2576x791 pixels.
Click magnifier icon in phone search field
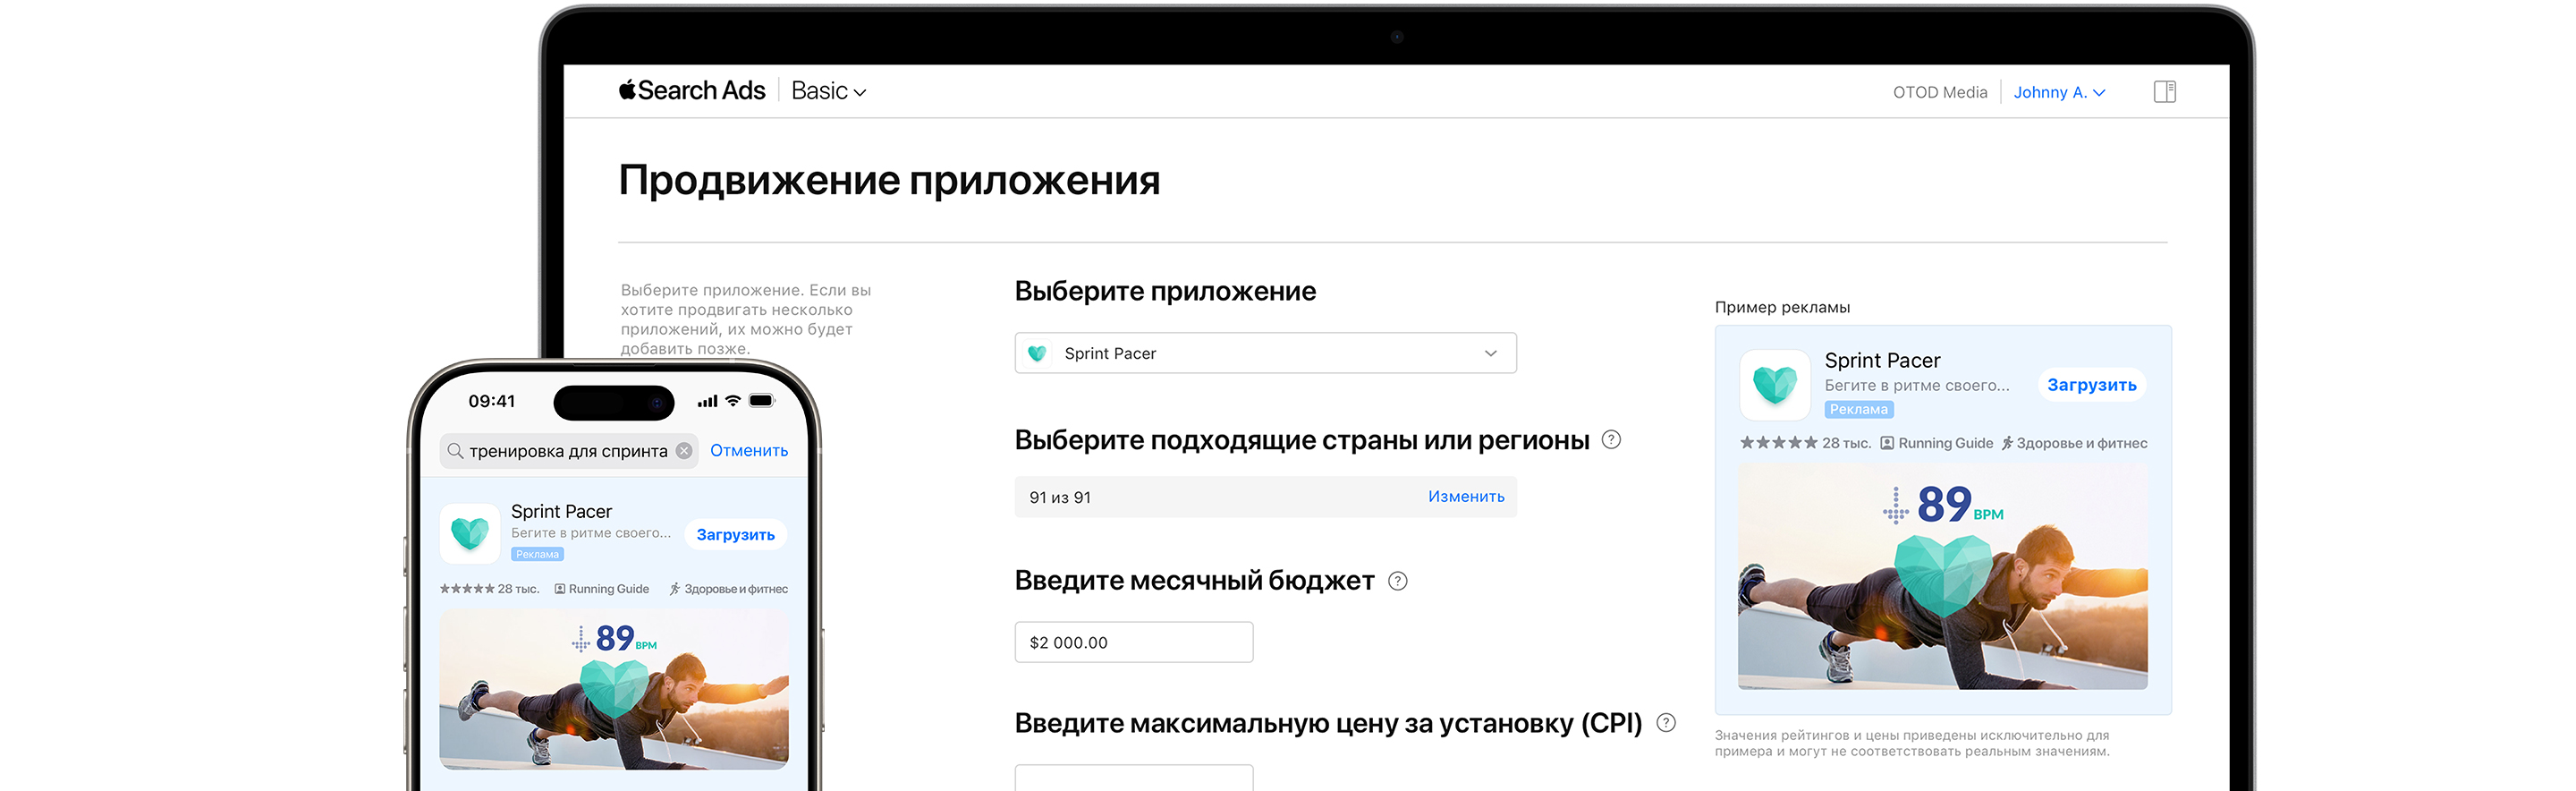click(455, 451)
